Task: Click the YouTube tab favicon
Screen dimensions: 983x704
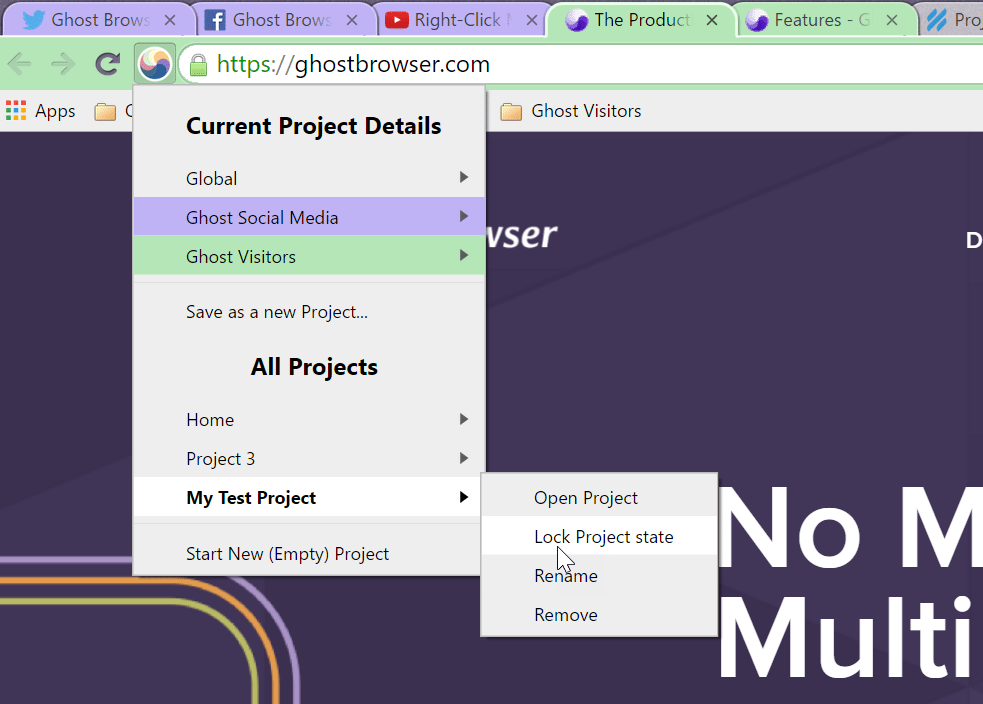Action: 396,21
